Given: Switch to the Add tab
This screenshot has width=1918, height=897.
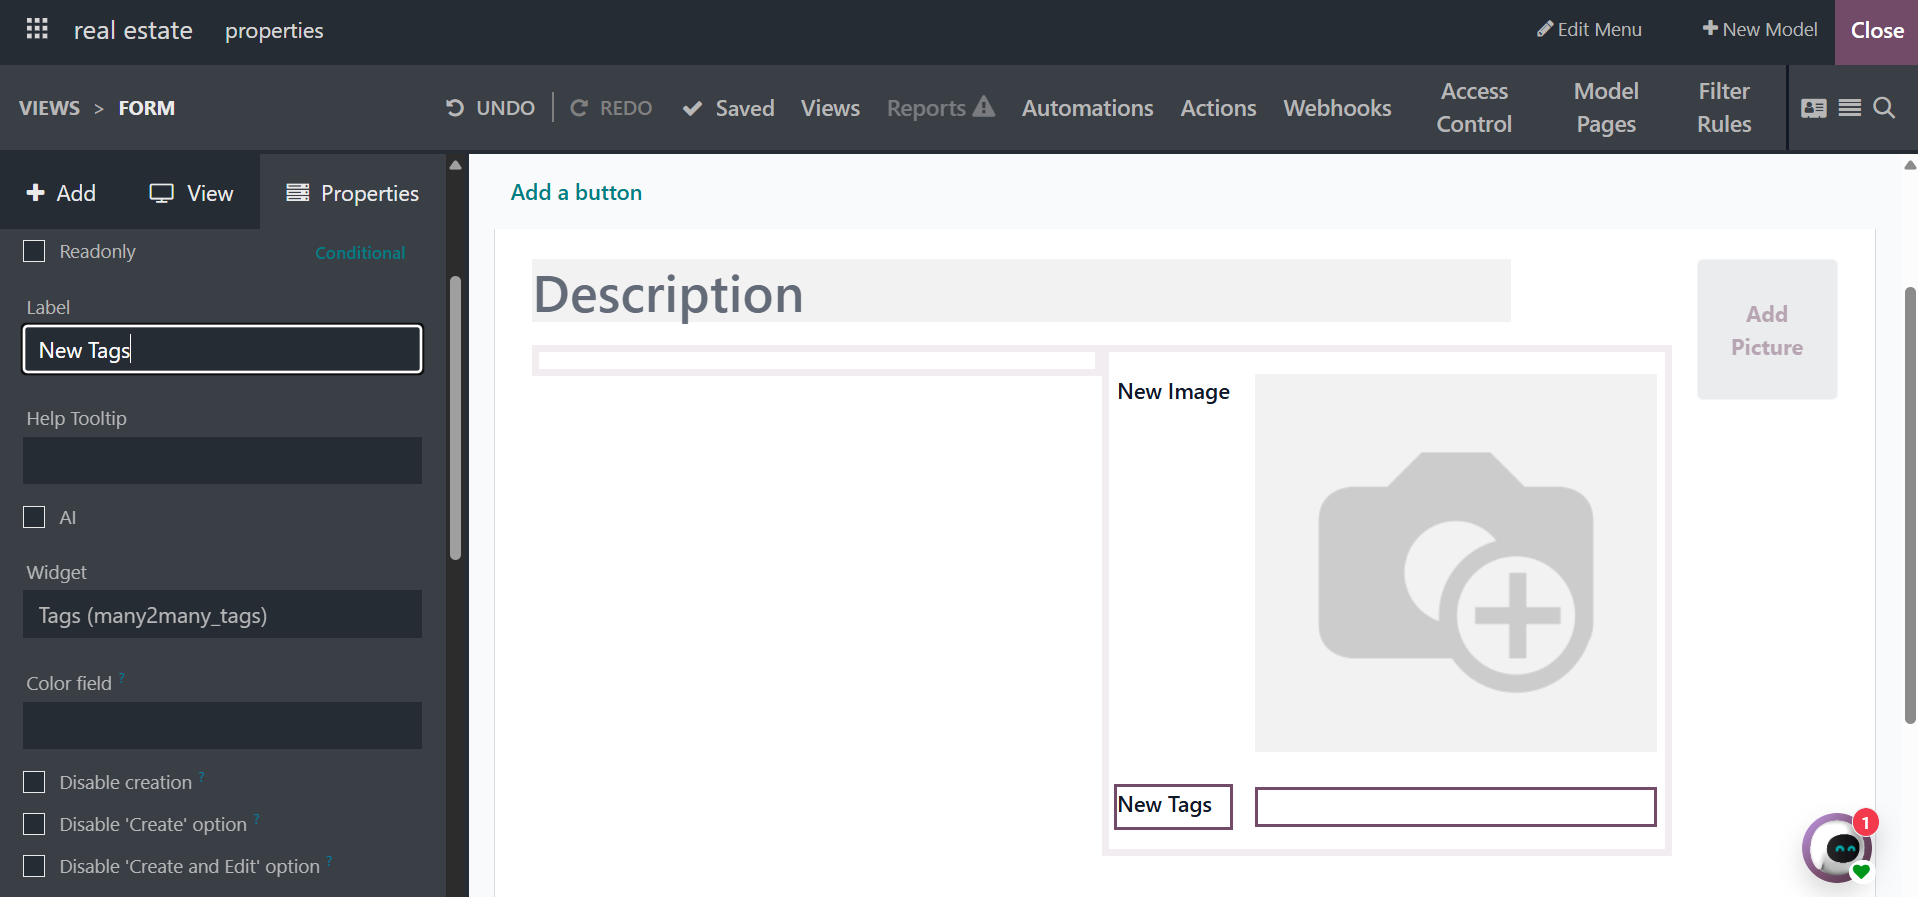Looking at the screenshot, I should [x=61, y=193].
